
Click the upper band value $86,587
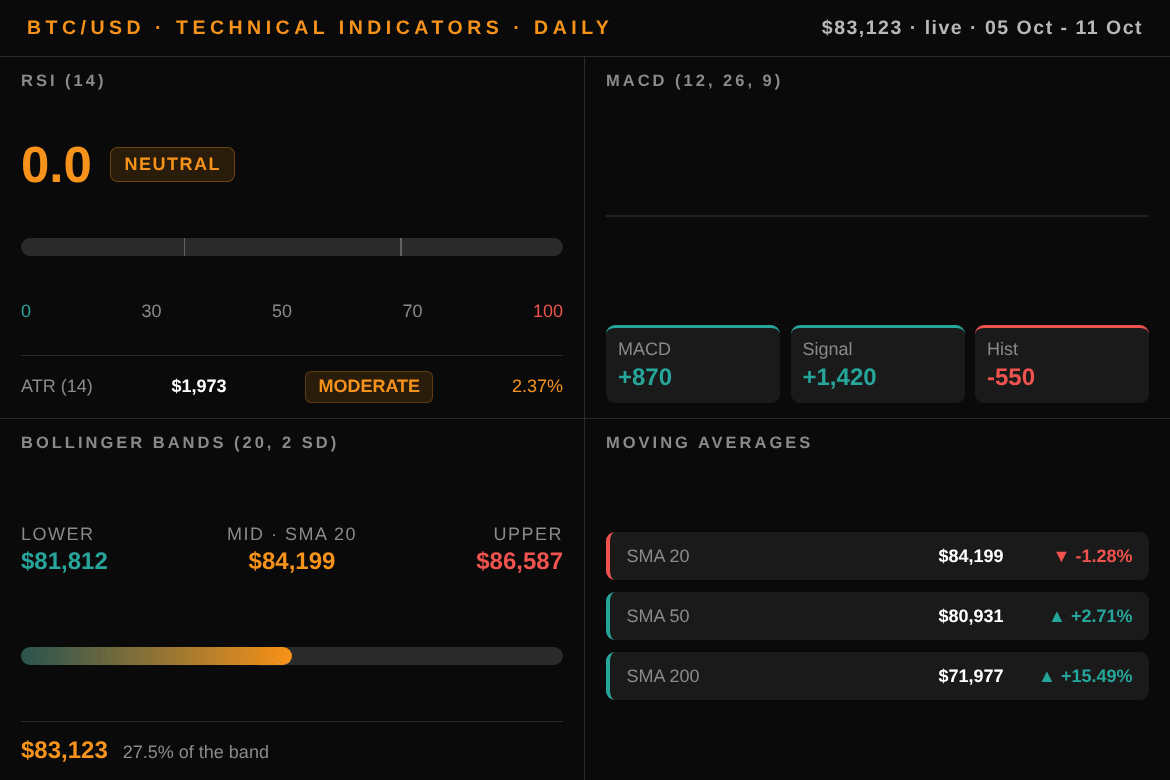(x=519, y=561)
